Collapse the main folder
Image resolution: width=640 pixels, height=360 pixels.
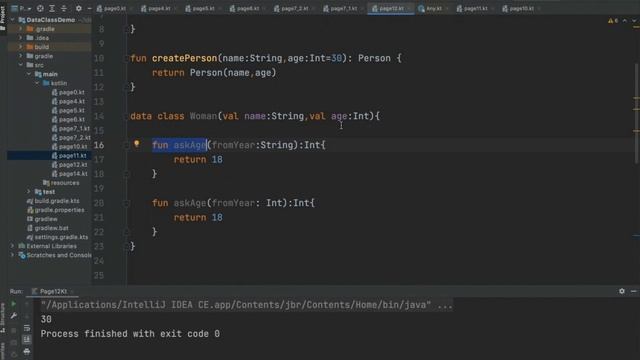click(29, 74)
